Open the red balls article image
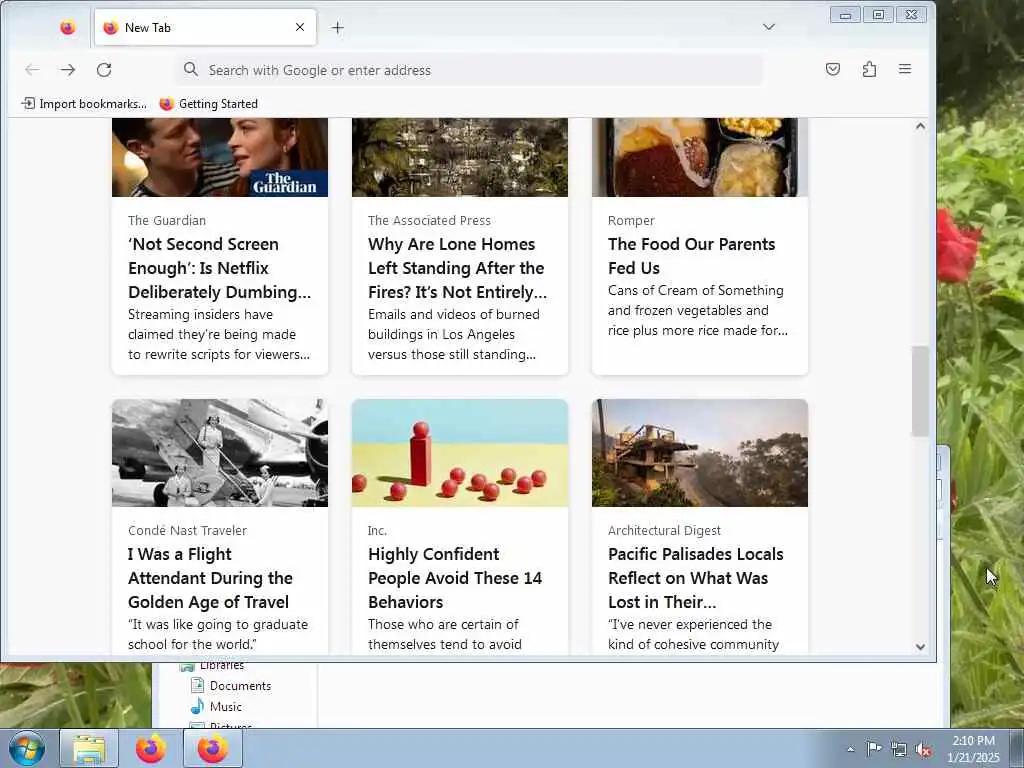1024x768 pixels. point(460,453)
